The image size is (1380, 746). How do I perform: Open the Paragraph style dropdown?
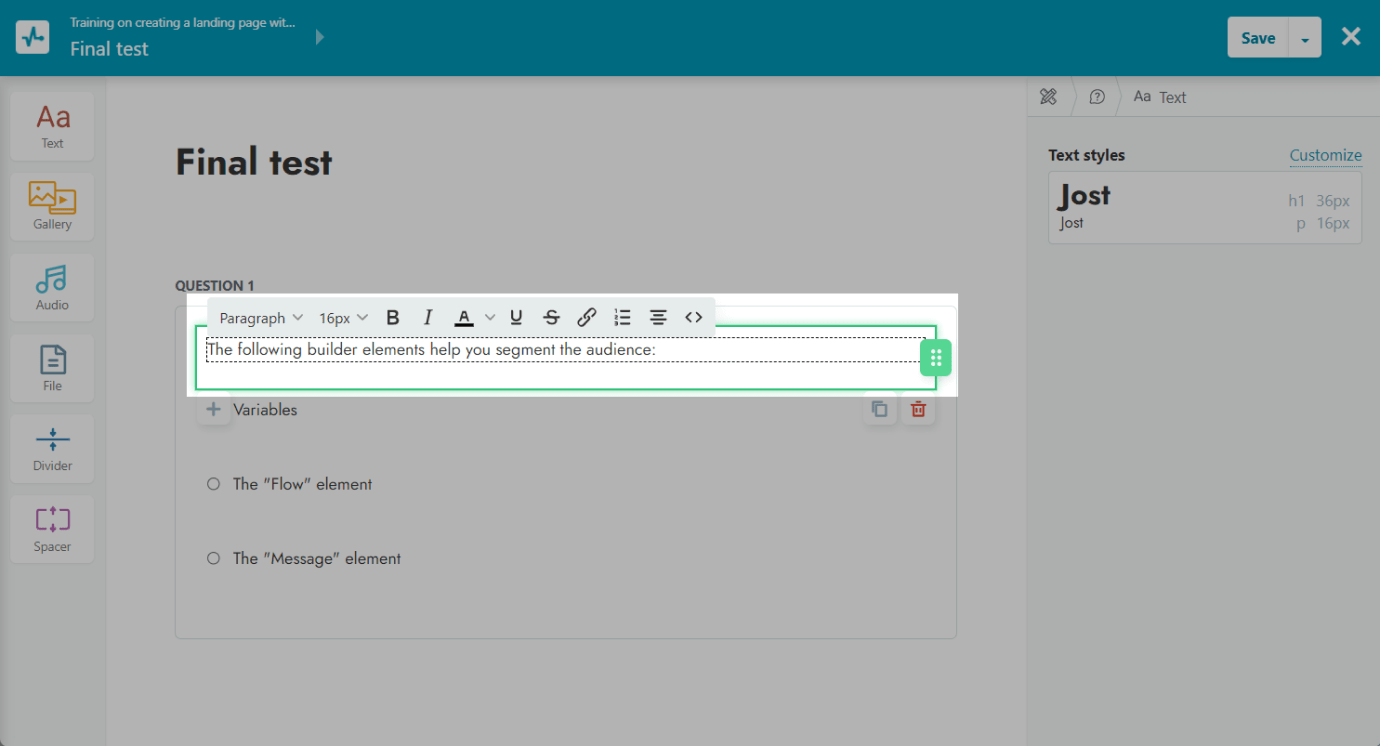click(x=260, y=318)
